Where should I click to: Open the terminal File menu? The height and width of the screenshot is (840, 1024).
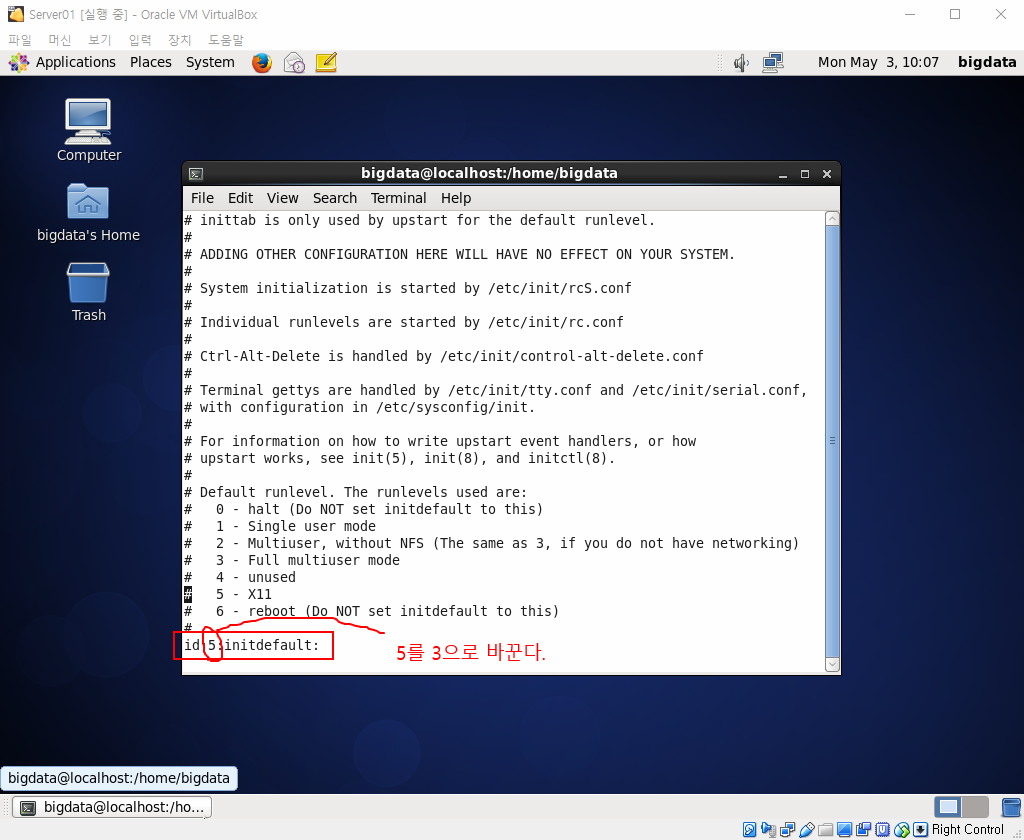pos(202,198)
